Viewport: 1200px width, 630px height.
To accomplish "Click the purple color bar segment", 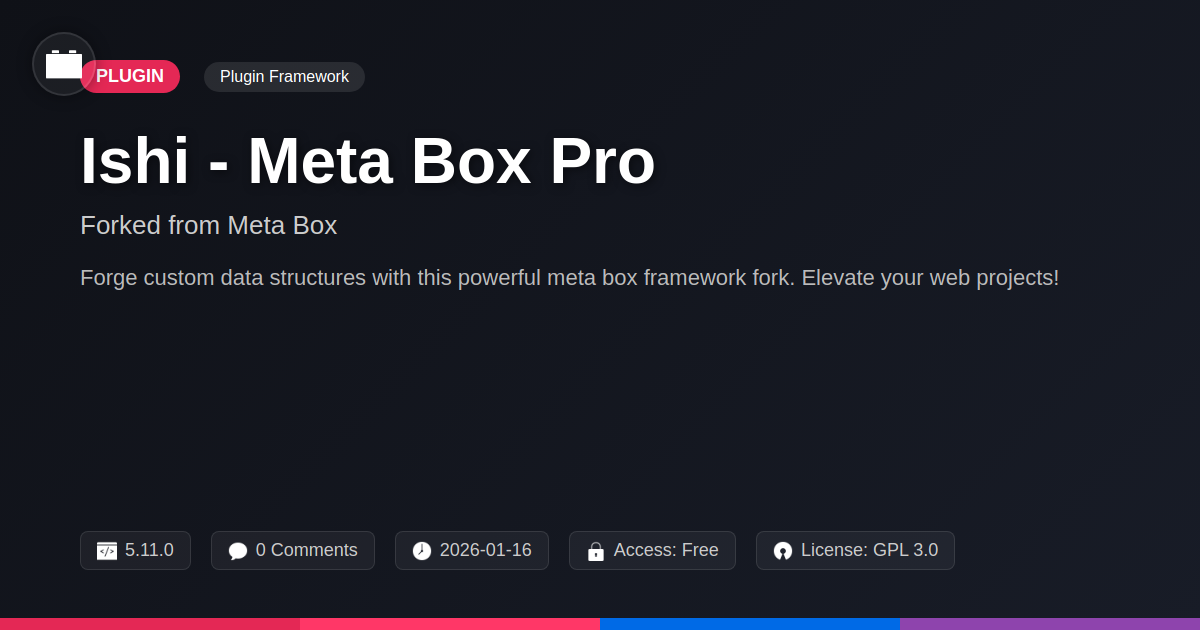I will [1050, 623].
